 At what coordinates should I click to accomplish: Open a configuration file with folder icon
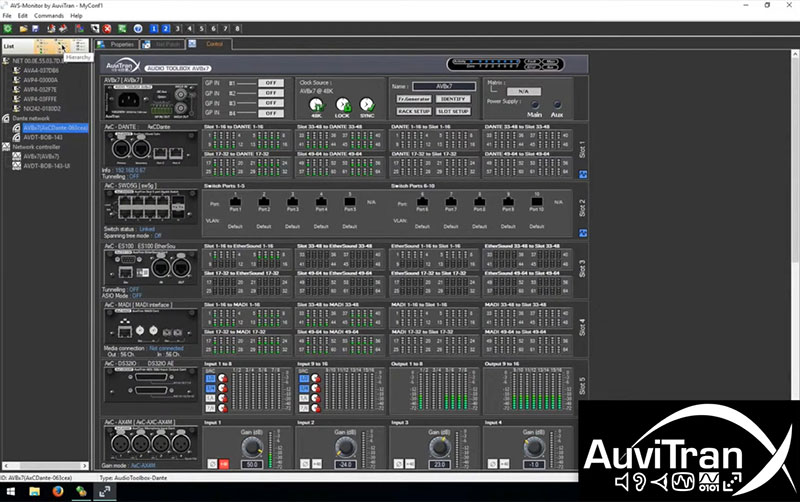tap(23, 29)
